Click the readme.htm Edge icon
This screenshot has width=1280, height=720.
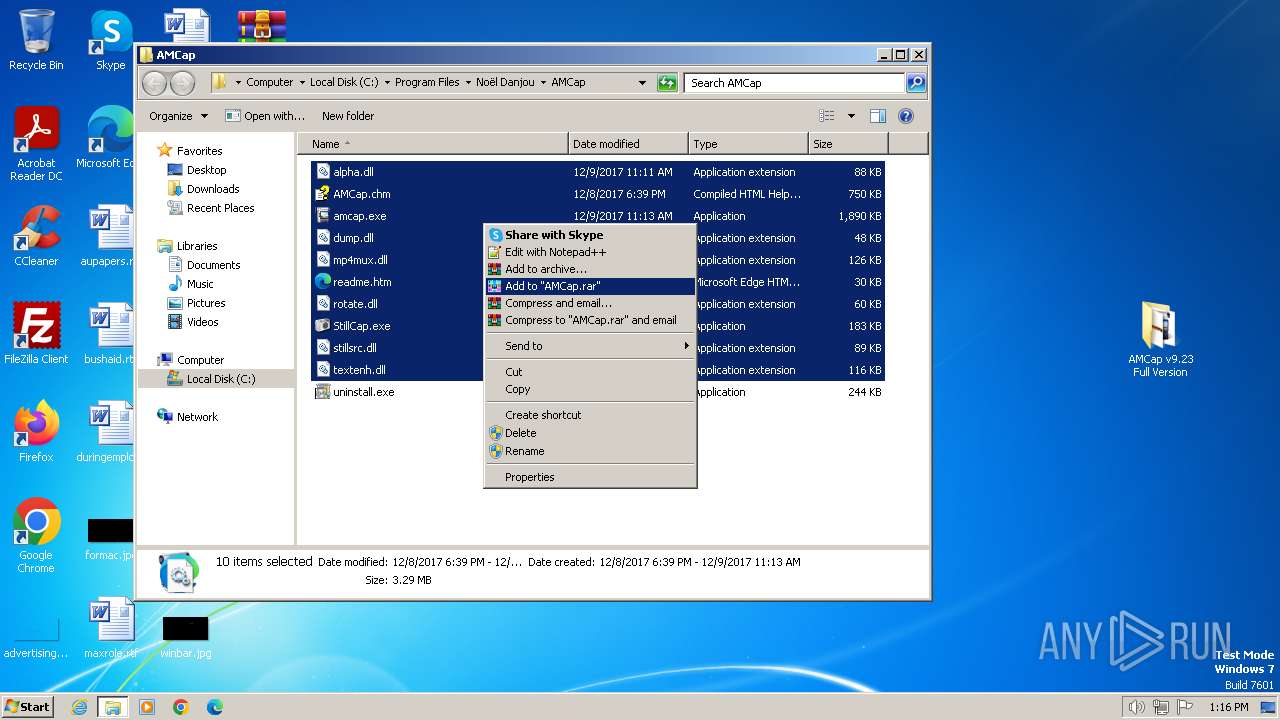point(323,282)
